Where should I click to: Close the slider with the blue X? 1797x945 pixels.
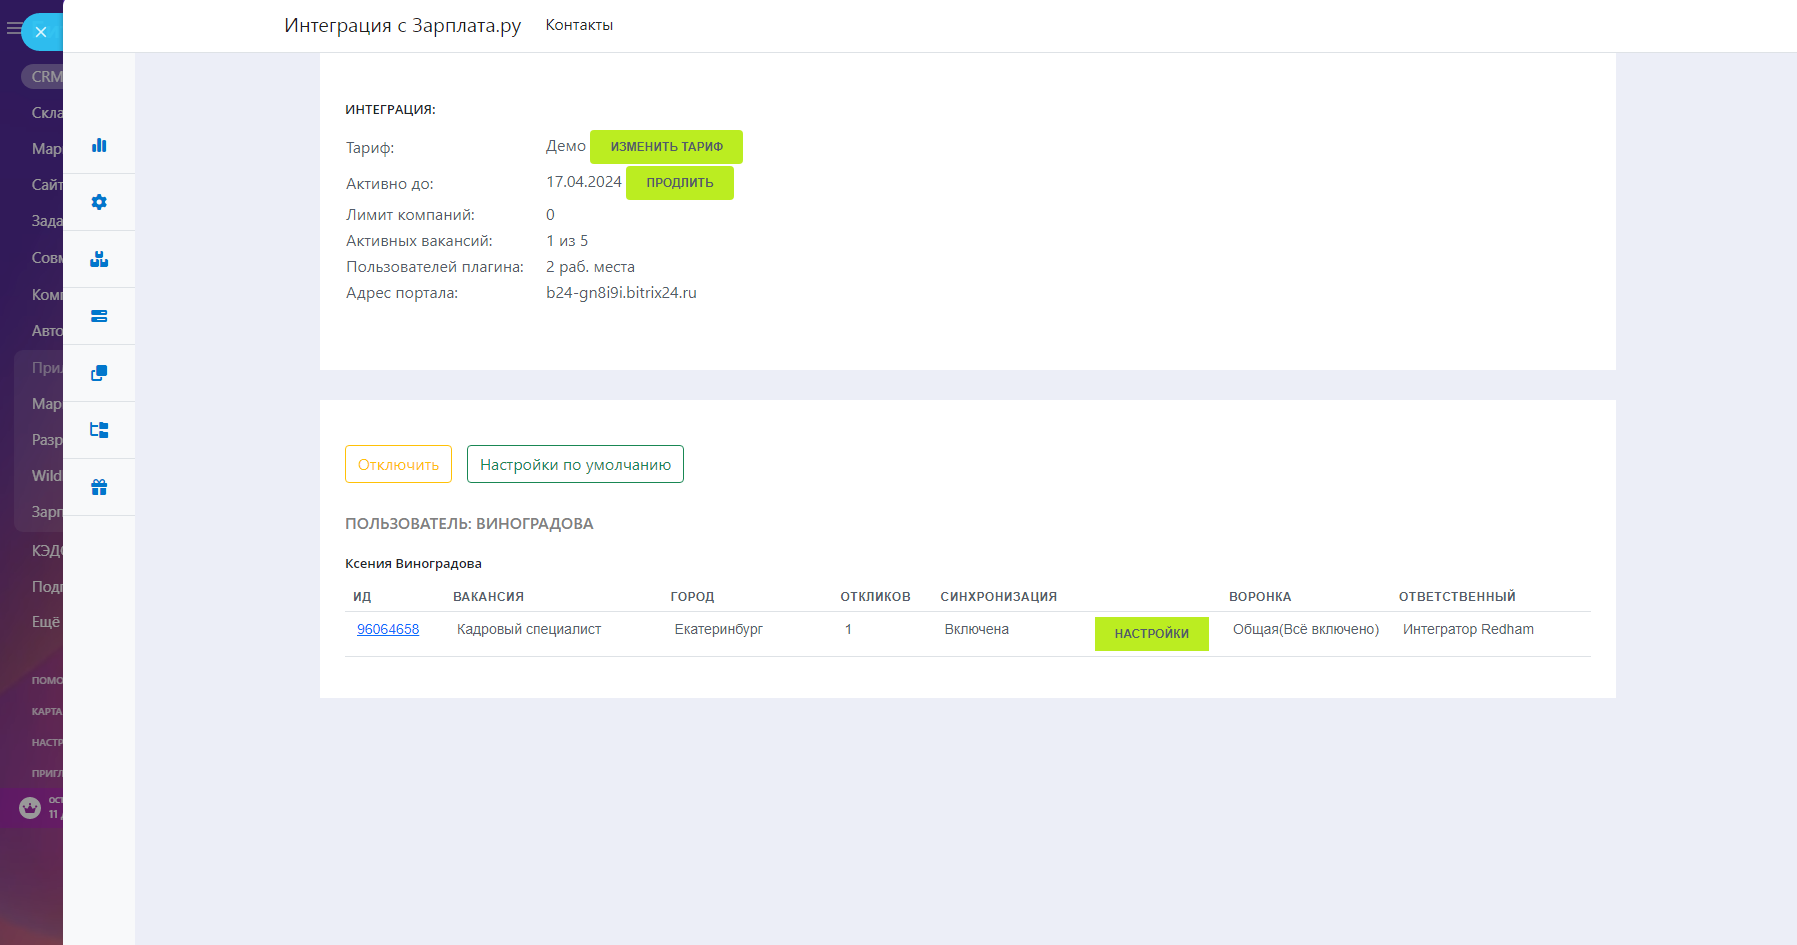pyautogui.click(x=41, y=32)
